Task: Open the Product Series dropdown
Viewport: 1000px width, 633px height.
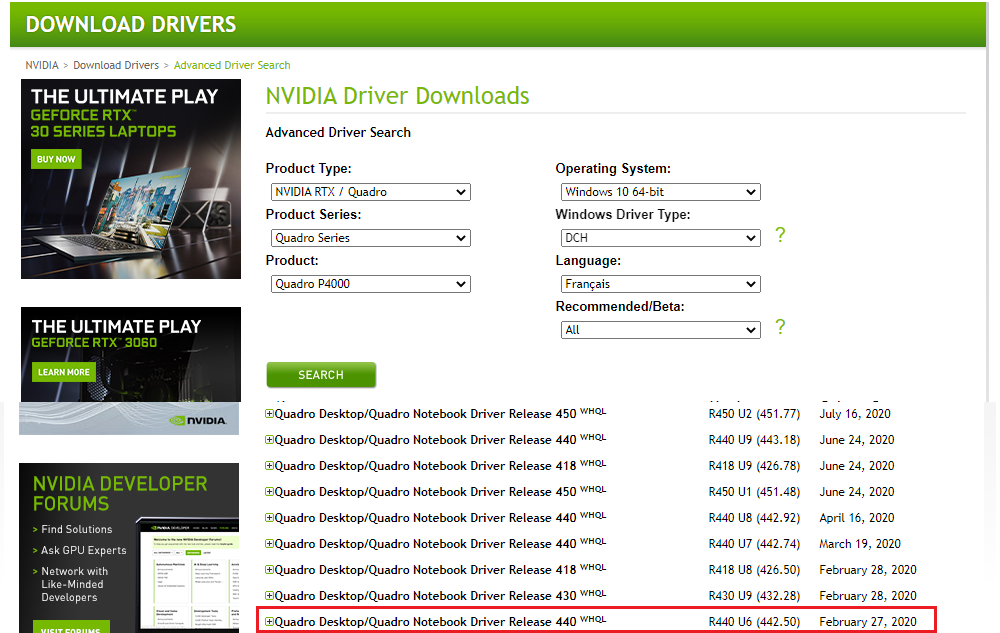Action: [x=370, y=238]
